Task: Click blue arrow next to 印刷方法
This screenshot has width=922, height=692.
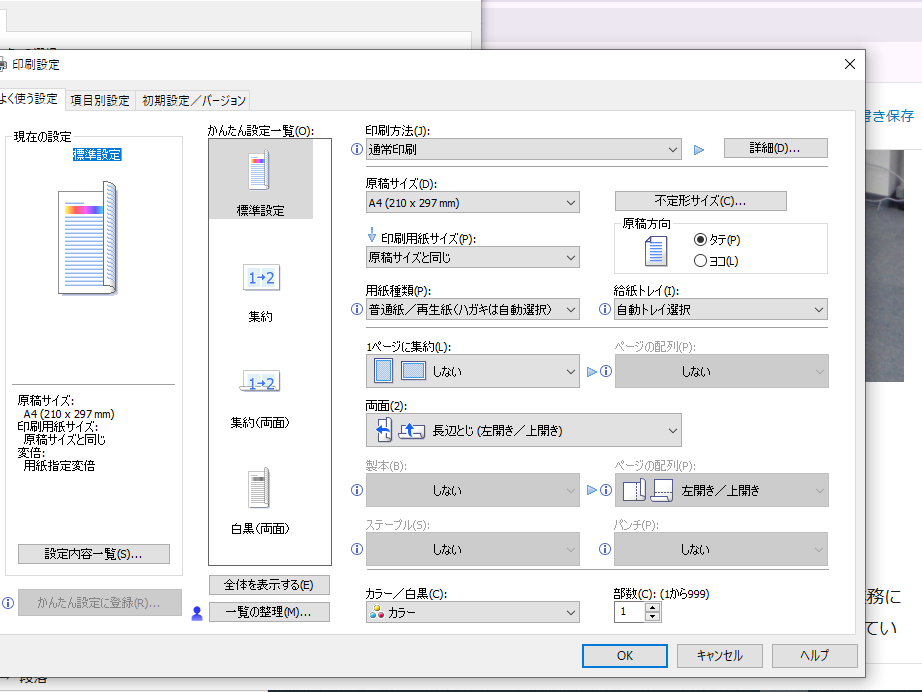Action: [699, 150]
